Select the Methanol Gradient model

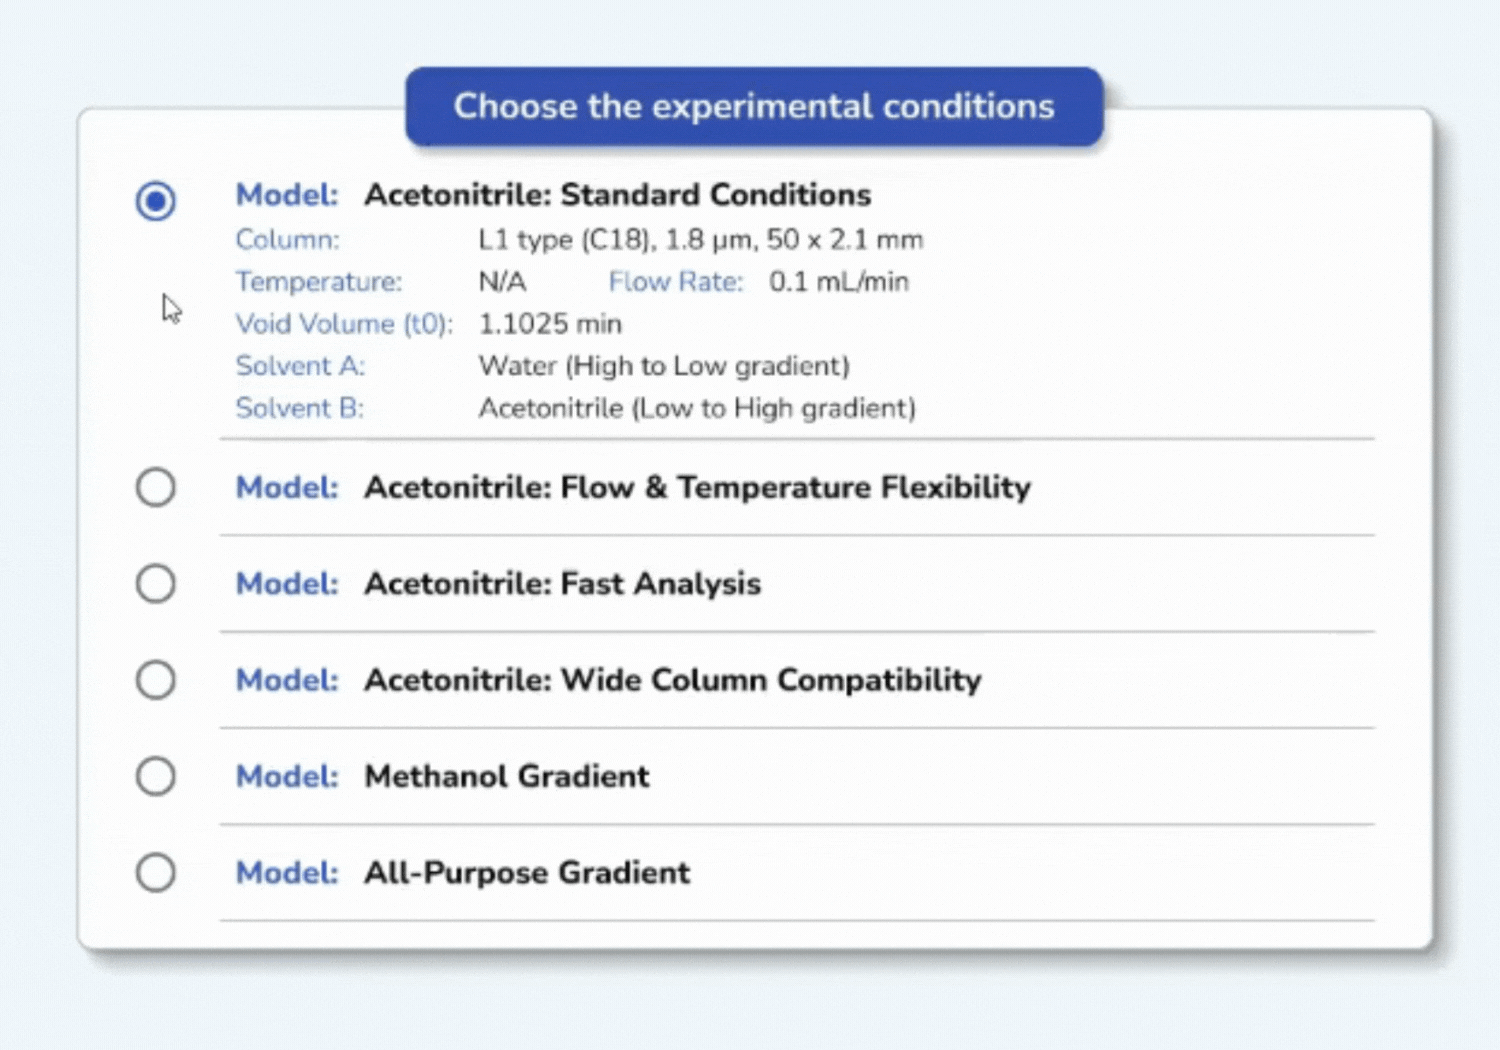point(156,775)
